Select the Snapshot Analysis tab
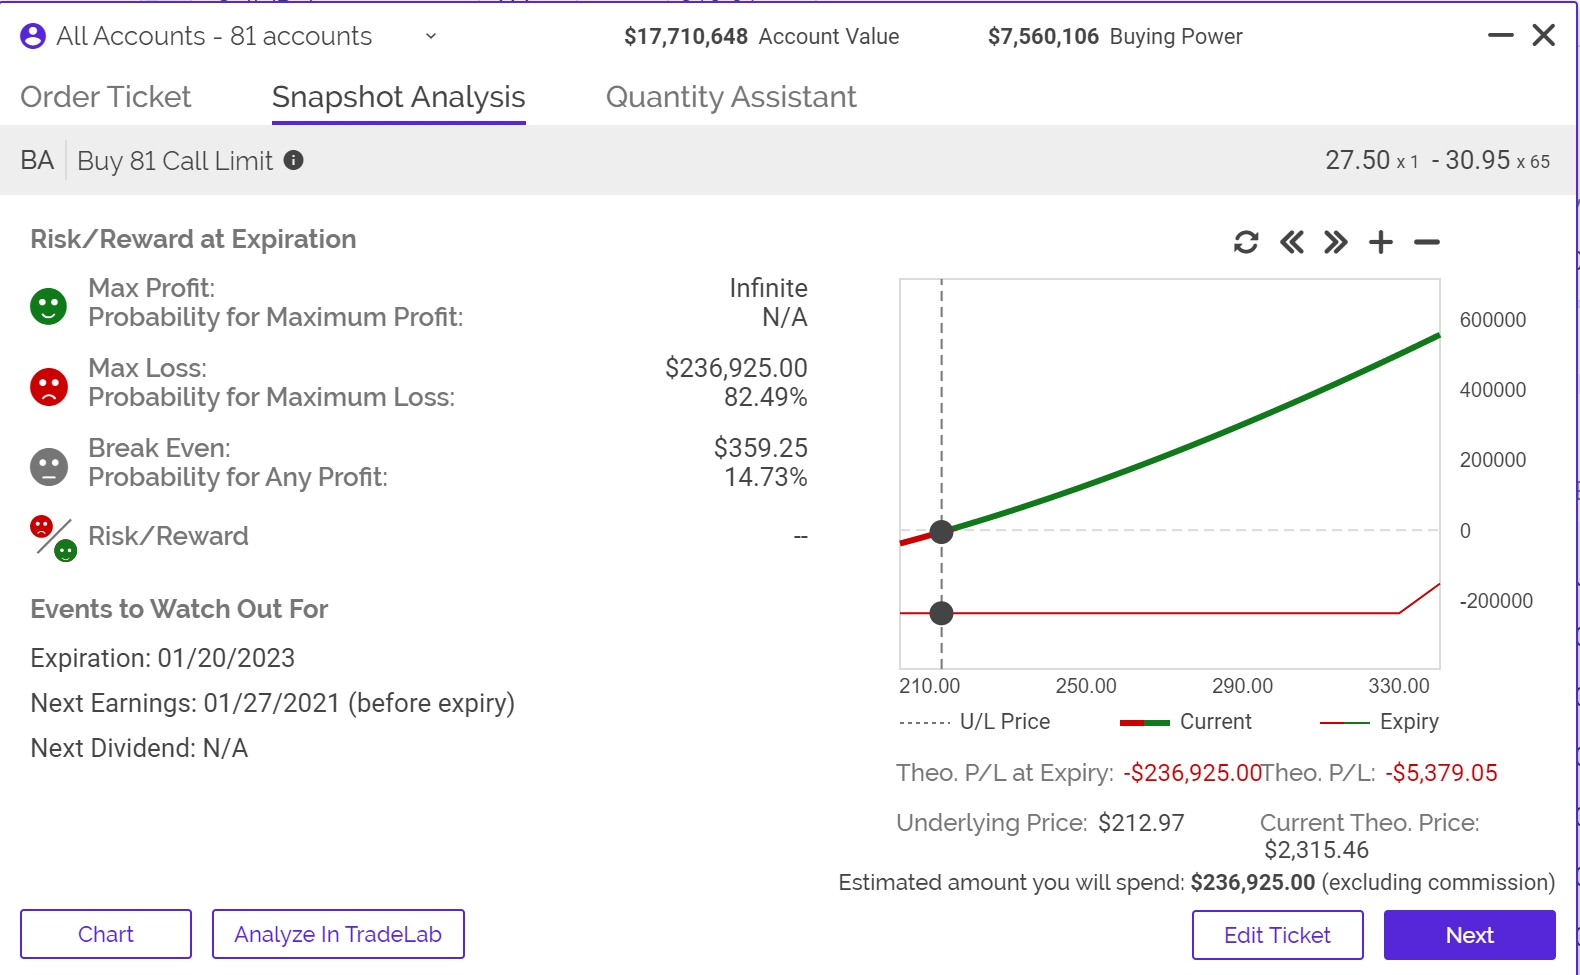The height and width of the screenshot is (975, 1580). click(398, 97)
